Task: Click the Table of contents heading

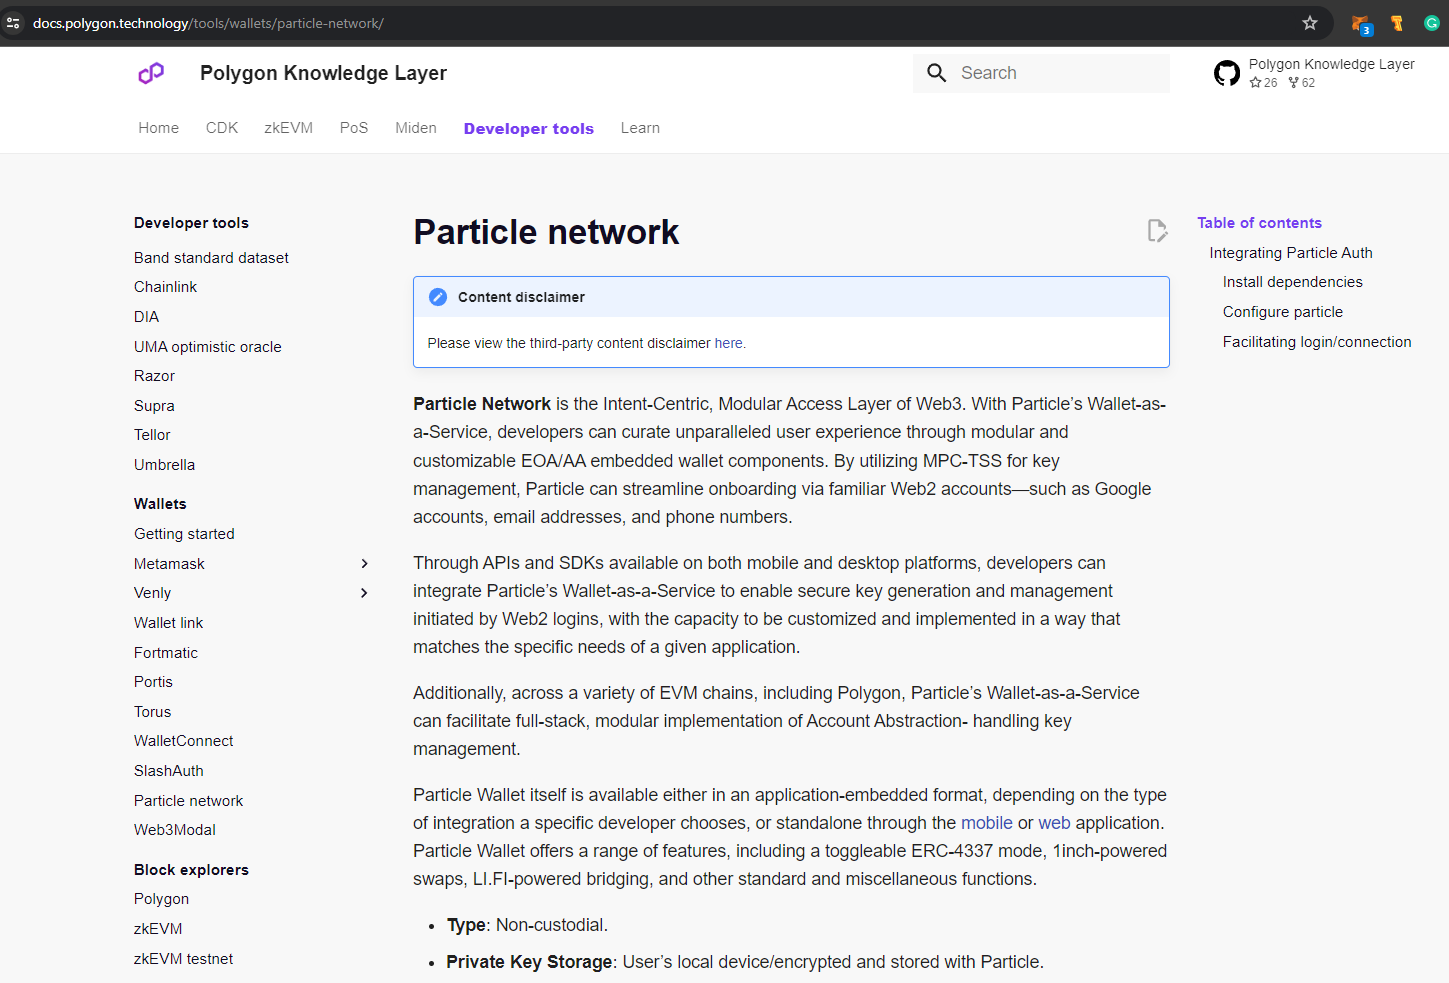Action: click(1259, 223)
